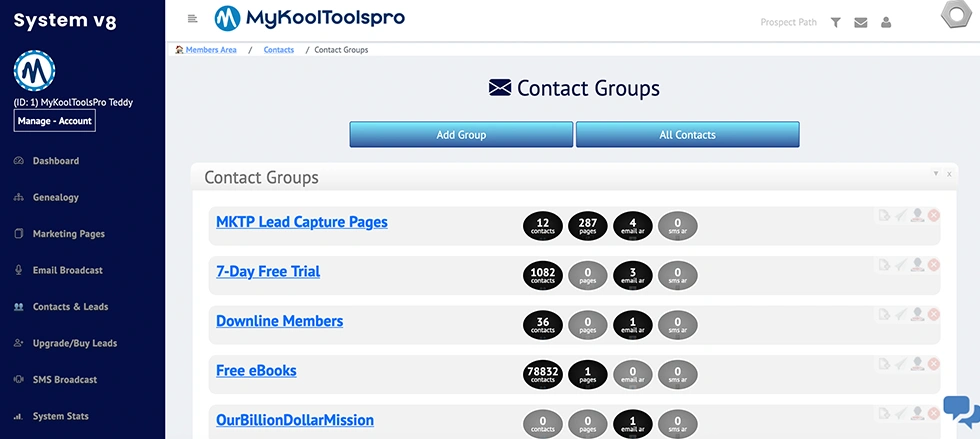Click the user profile icon in header
The height and width of the screenshot is (439, 980).
tap(886, 22)
